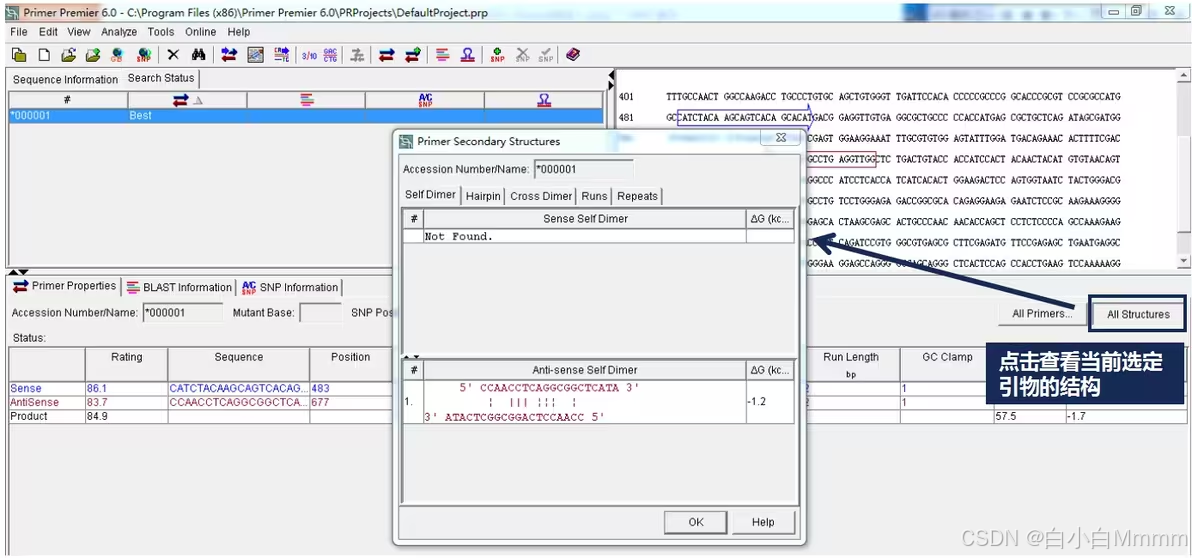Screen dimensions: 1192x558
Task: Click the GB globe toolbar icon
Action: tap(117, 55)
